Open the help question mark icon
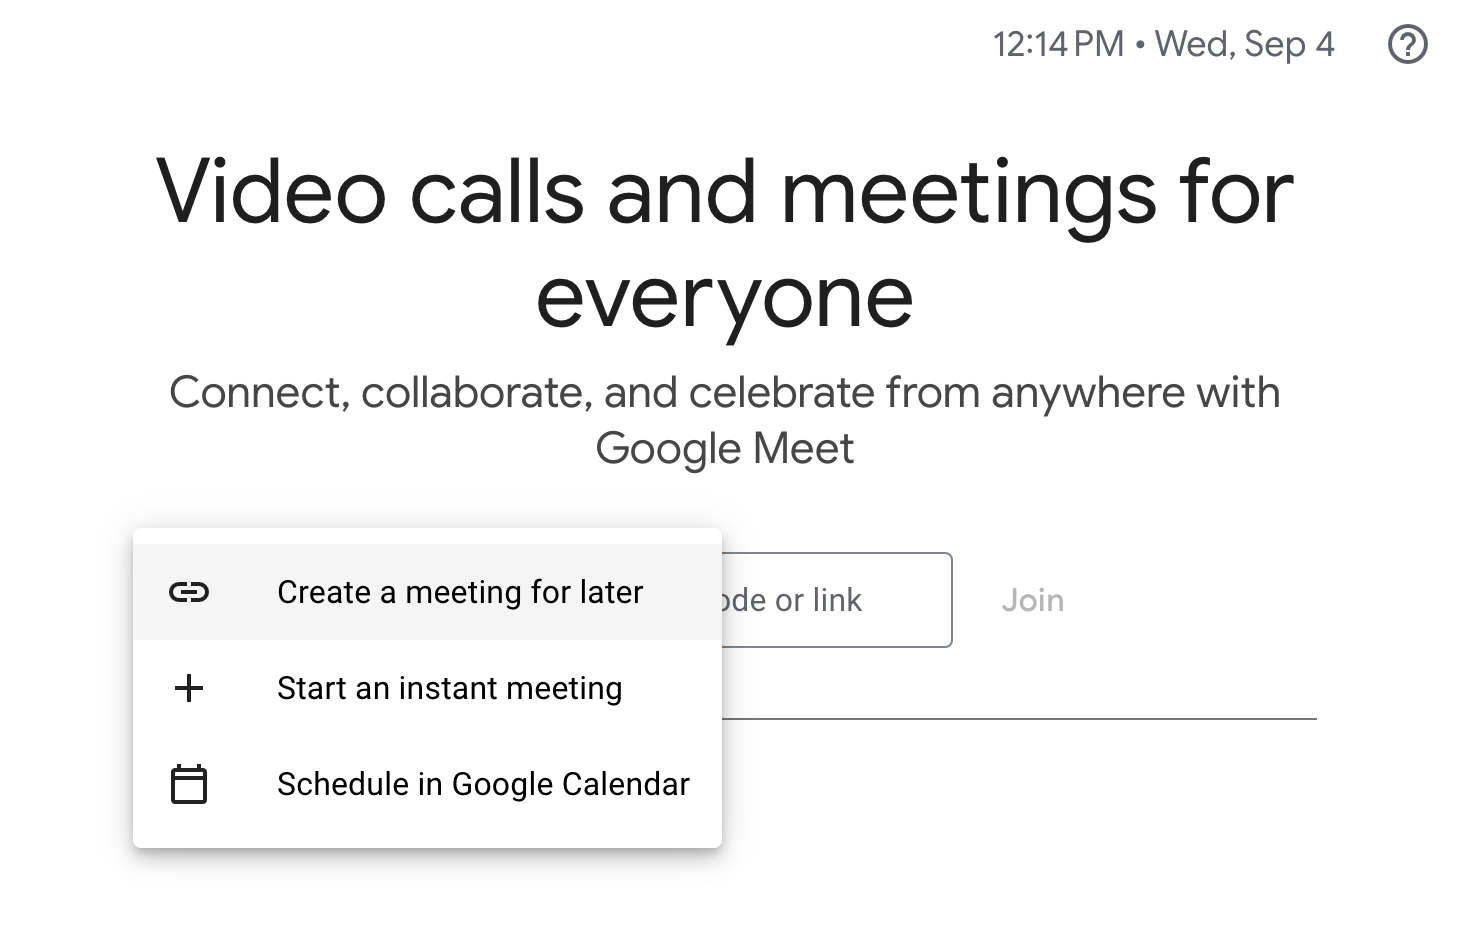This screenshot has height=952, width=1476. (1408, 44)
